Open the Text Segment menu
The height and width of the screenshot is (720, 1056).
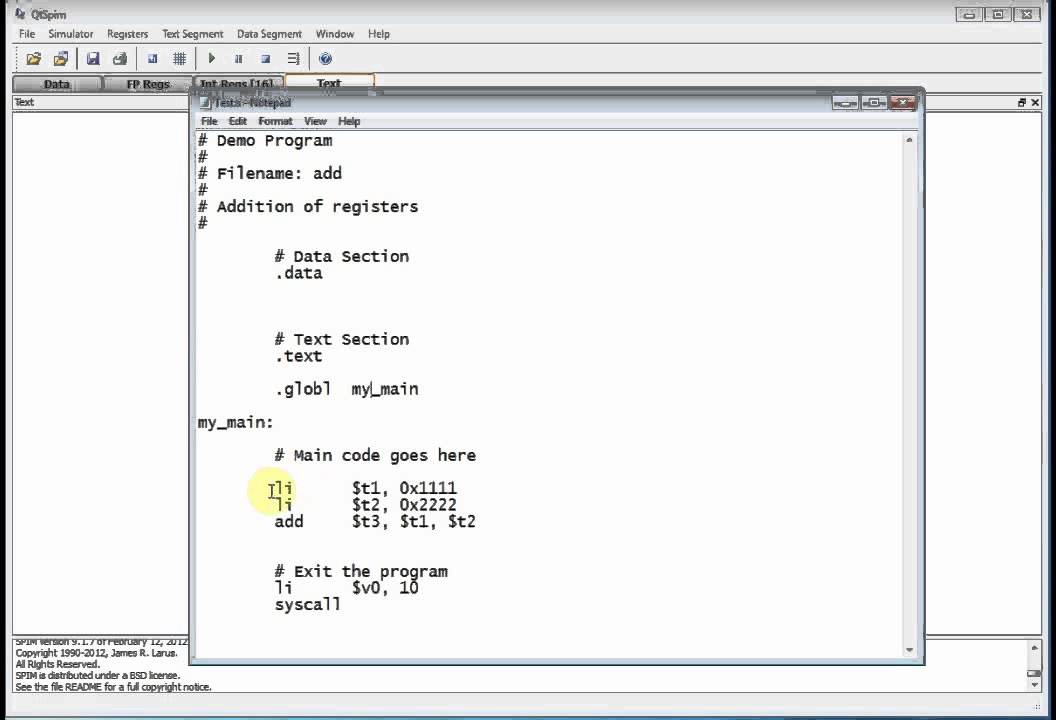pos(193,34)
